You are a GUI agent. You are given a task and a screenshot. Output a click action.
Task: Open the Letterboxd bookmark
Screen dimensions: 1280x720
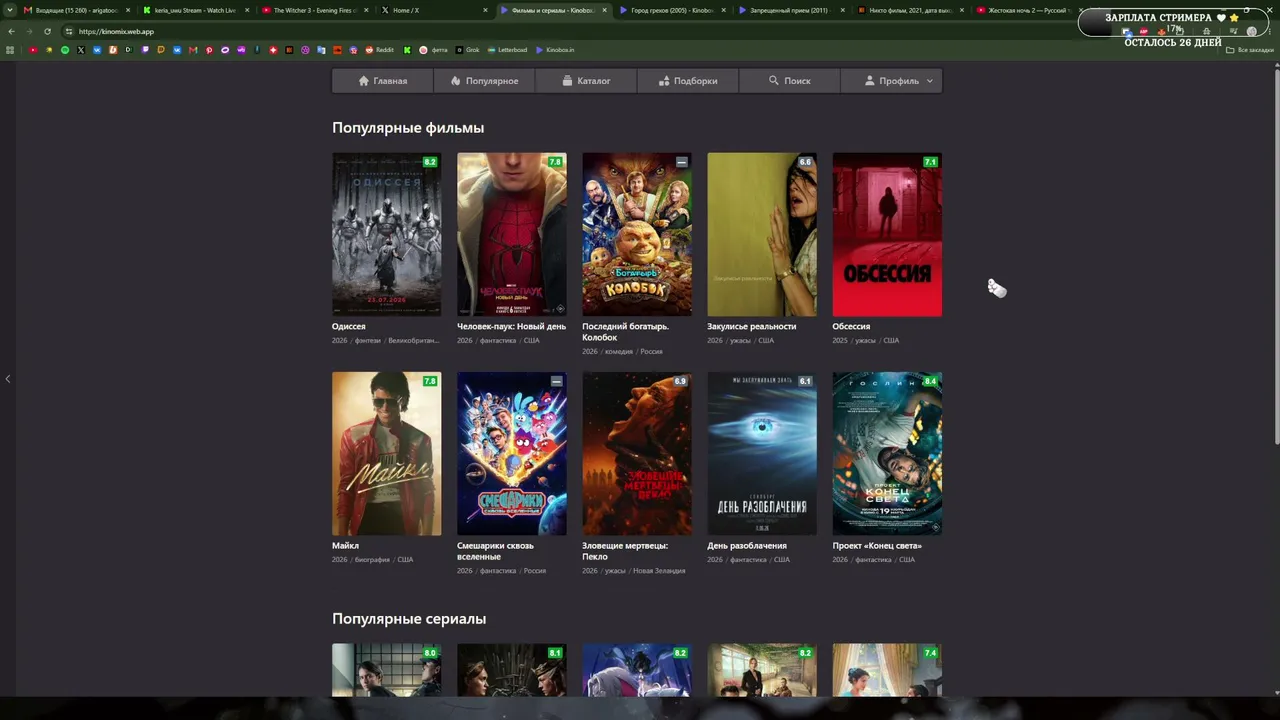[507, 50]
